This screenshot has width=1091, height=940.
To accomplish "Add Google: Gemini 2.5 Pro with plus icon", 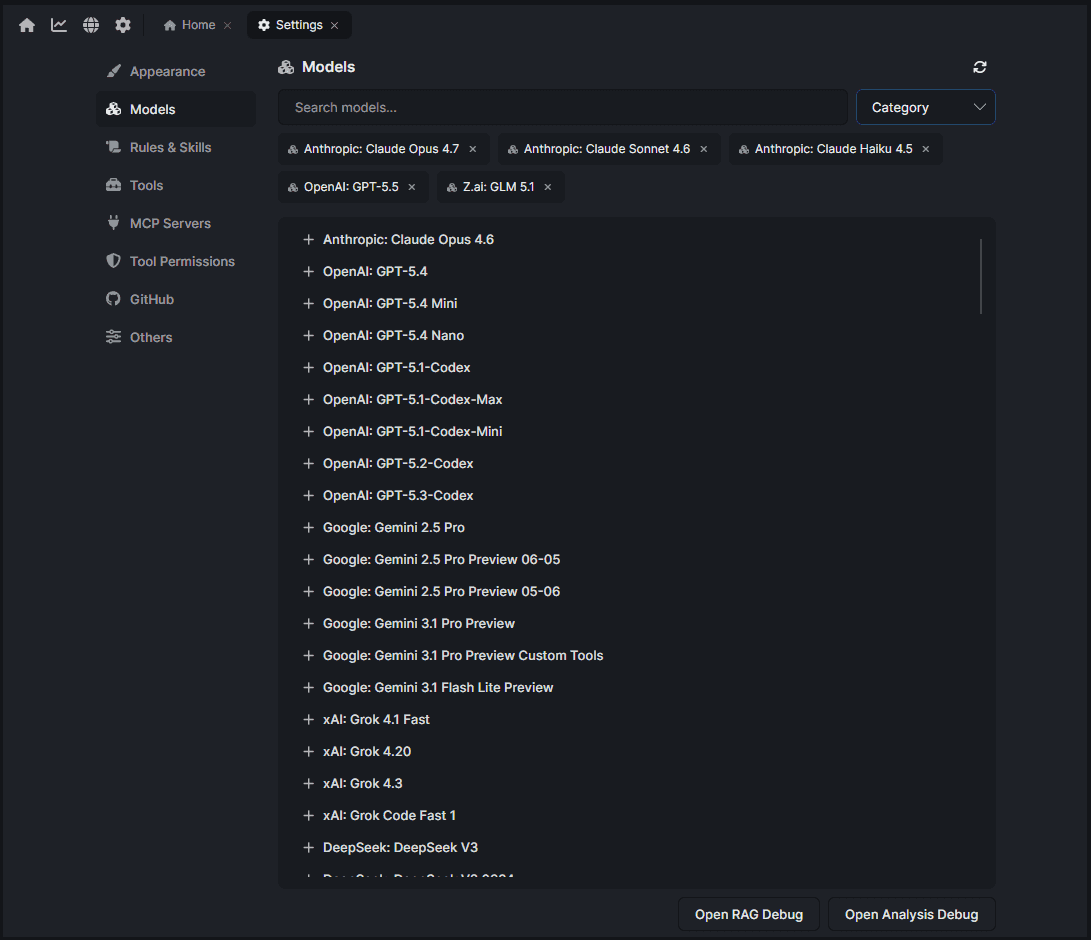I will 309,527.
